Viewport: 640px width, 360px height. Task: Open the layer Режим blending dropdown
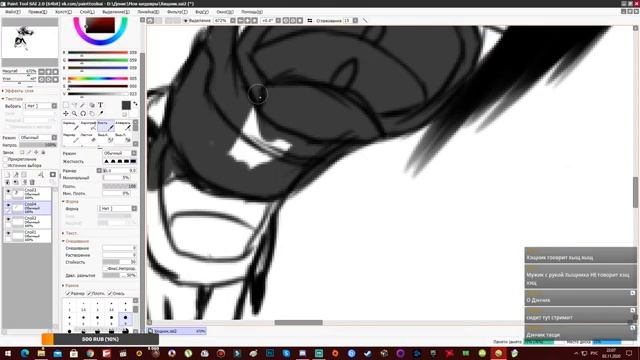(x=38, y=138)
